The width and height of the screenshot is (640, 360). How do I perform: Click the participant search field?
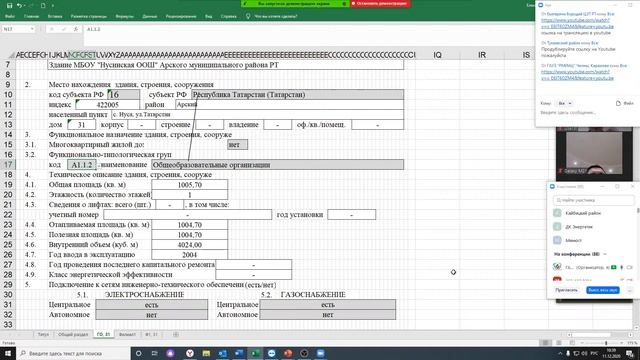point(593,200)
